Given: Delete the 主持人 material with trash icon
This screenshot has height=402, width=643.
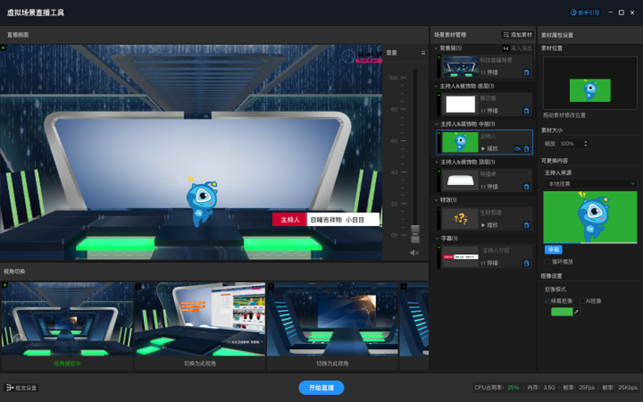Looking at the screenshot, I should (527, 149).
